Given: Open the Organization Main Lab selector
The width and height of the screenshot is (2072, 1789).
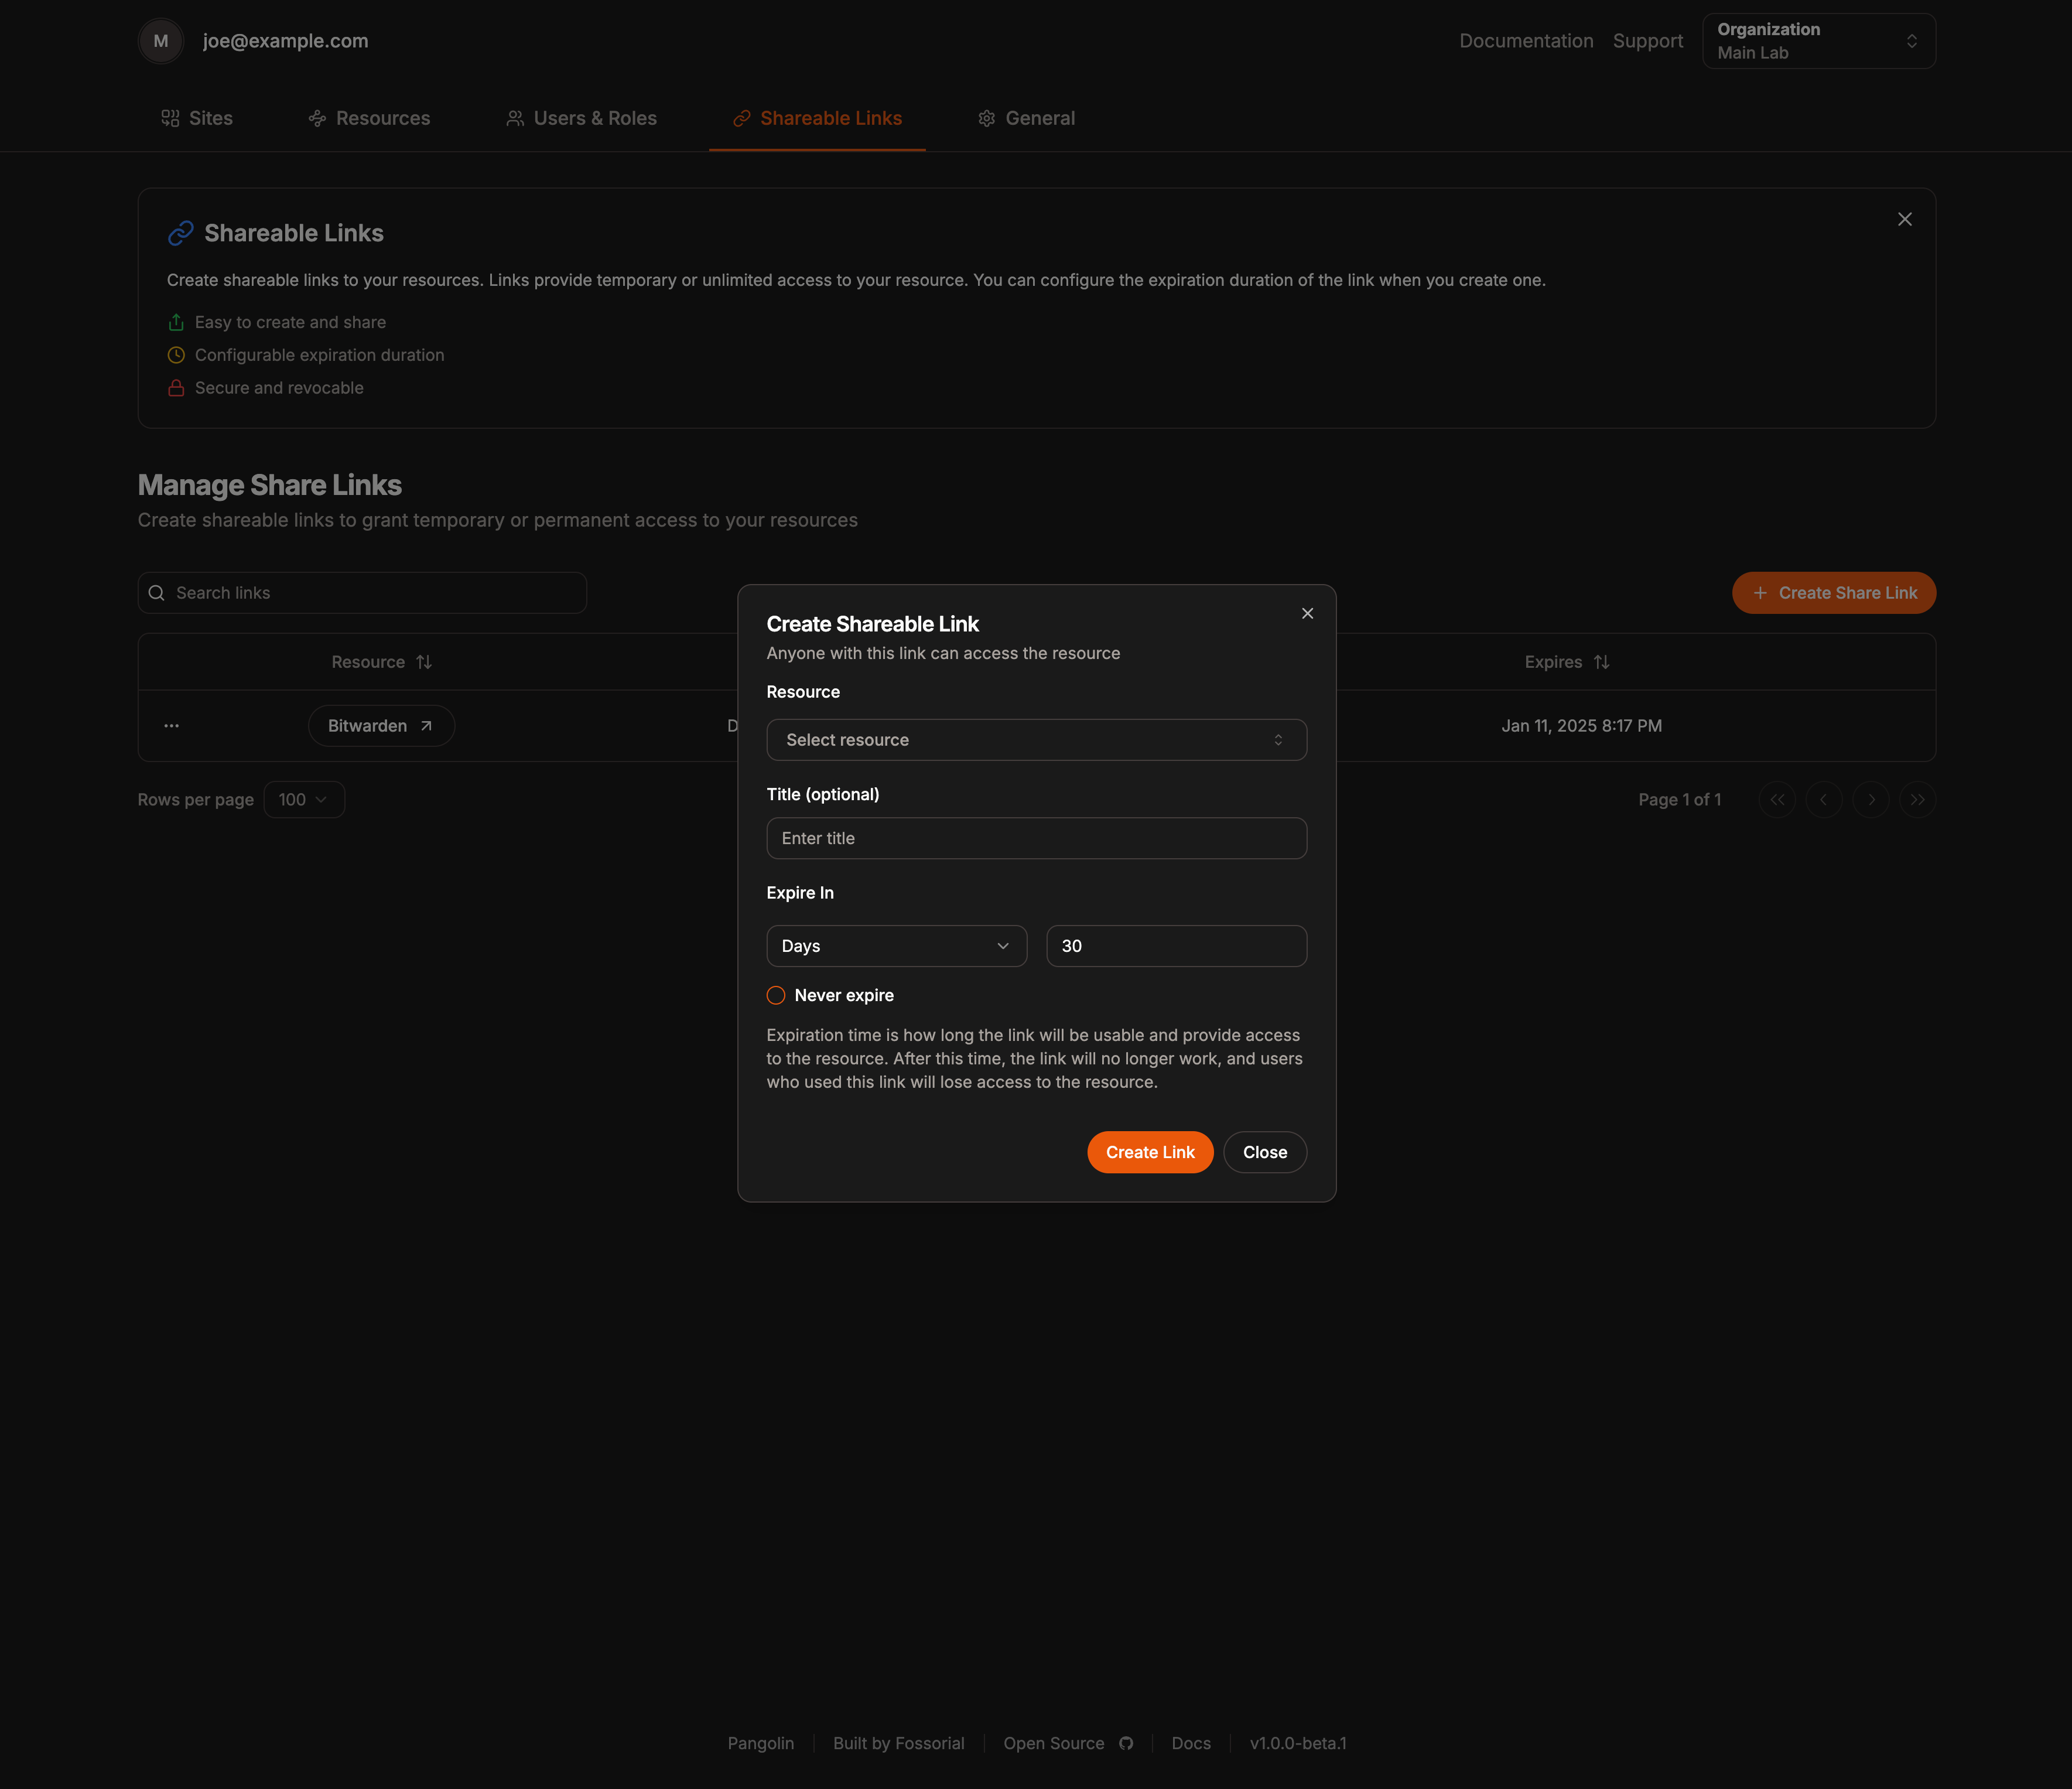Looking at the screenshot, I should [1818, 40].
